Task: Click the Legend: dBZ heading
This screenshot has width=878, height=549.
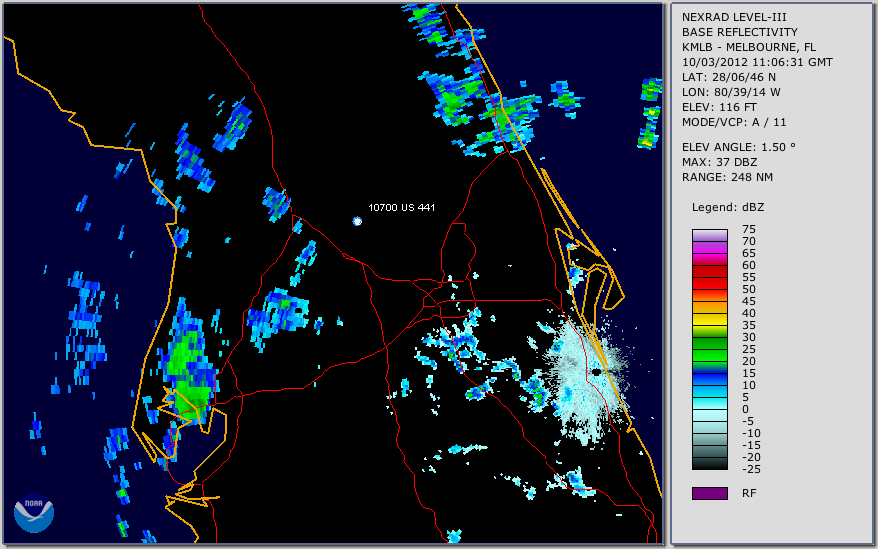Action: [728, 207]
